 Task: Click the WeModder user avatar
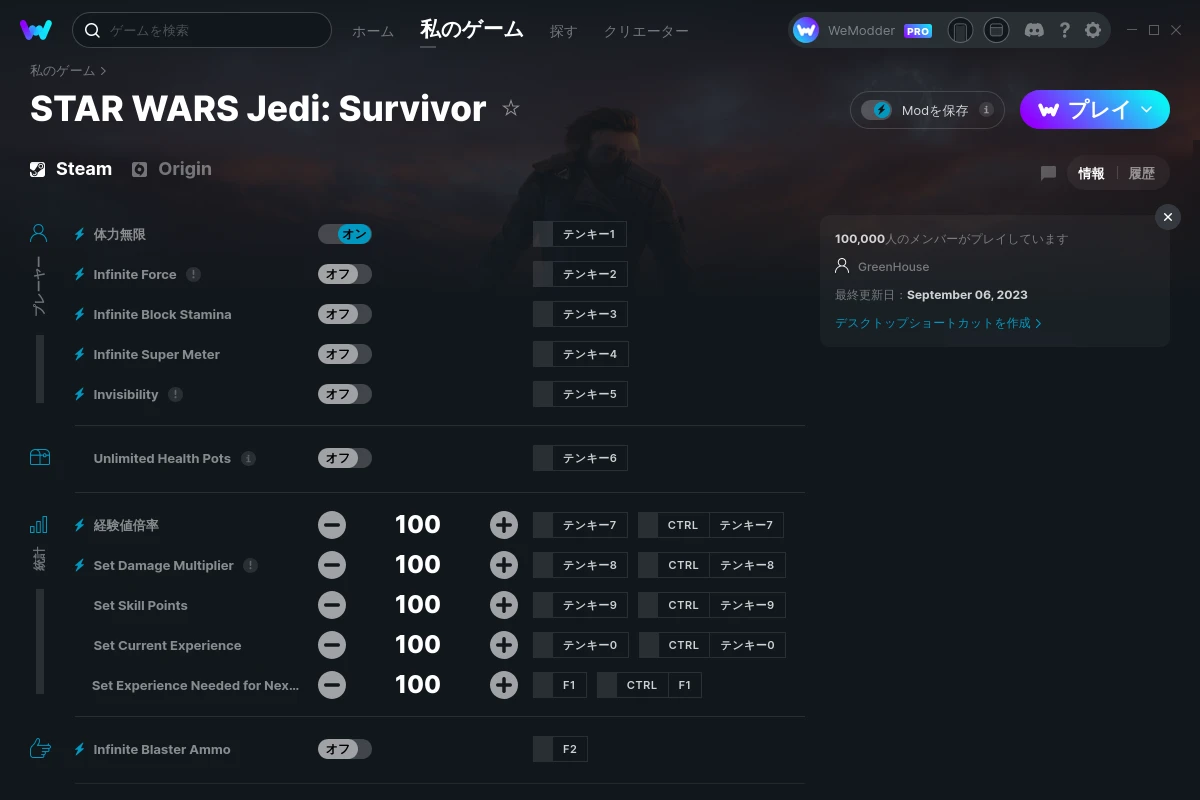(806, 30)
